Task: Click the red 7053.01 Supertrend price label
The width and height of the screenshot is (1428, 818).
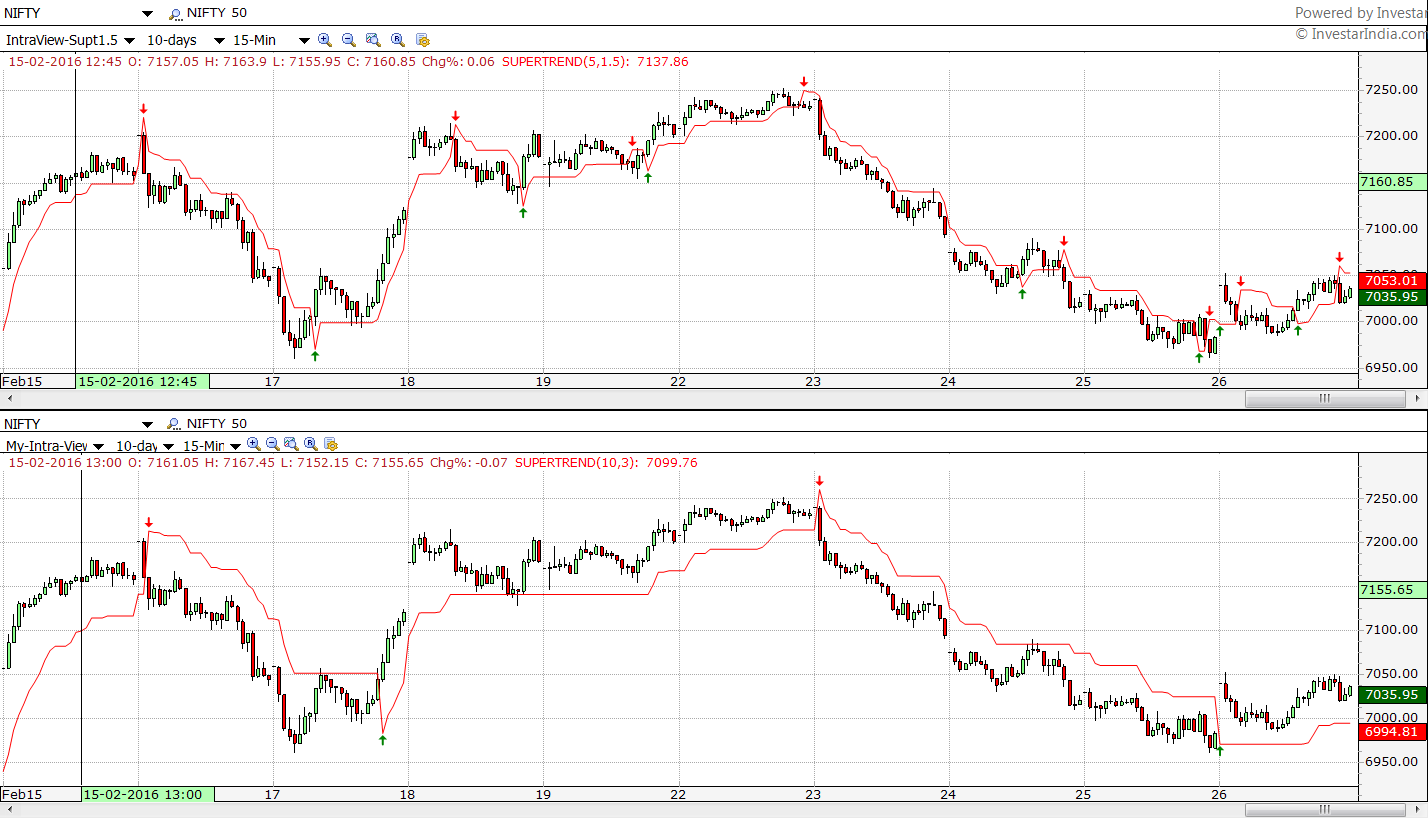Action: [1391, 280]
